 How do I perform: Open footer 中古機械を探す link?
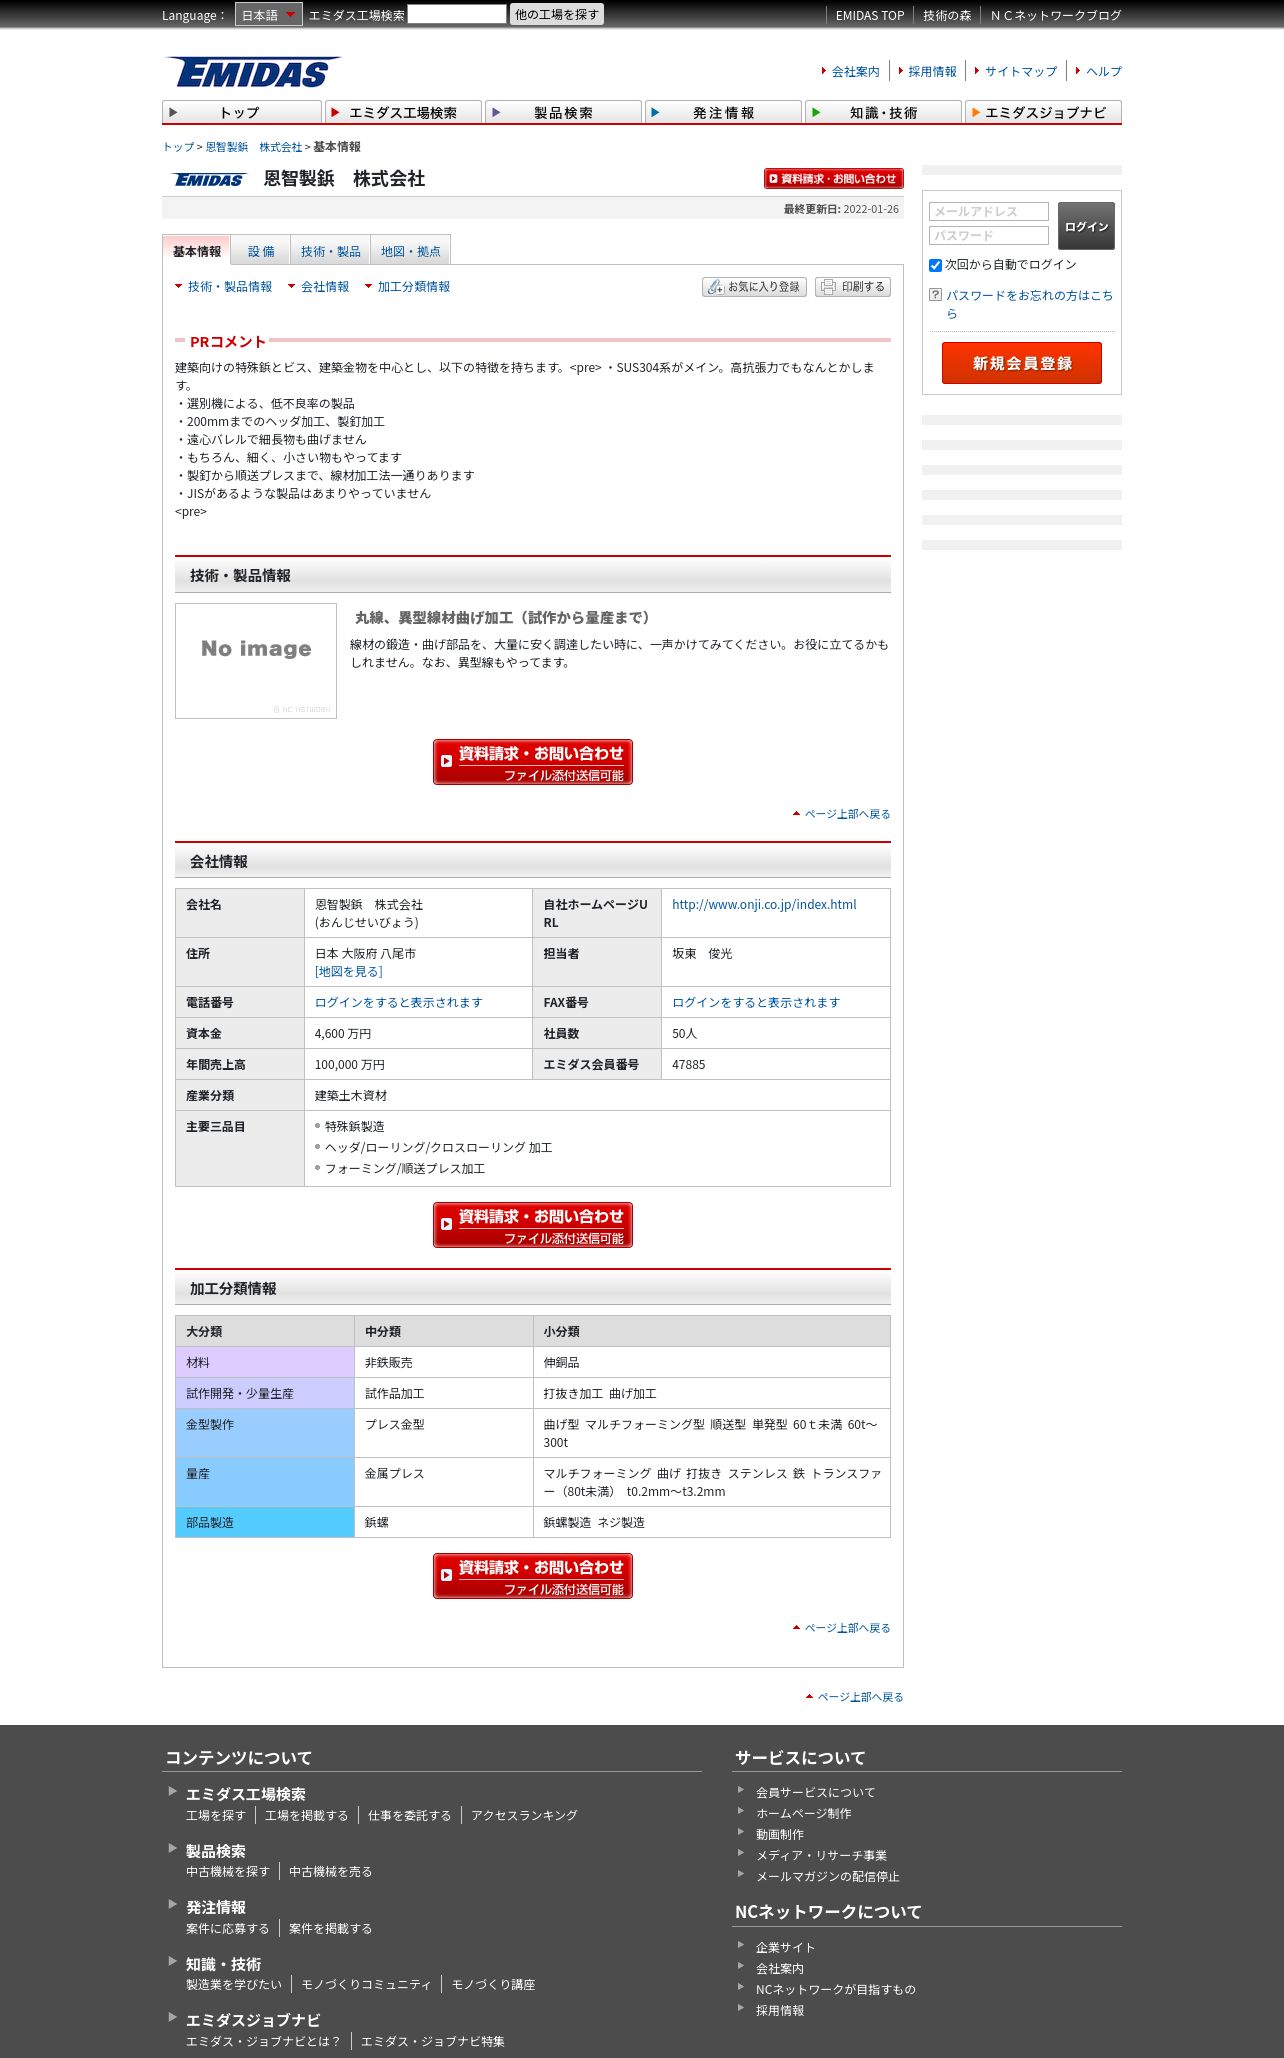coord(228,1871)
